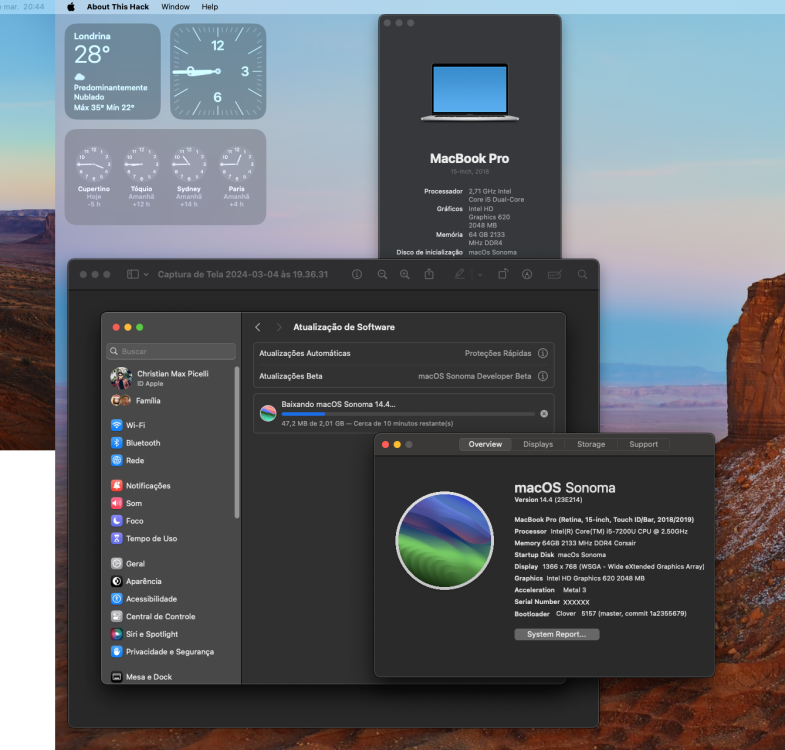Open the Foco settings icon
This screenshot has width=785, height=750.
117,521
